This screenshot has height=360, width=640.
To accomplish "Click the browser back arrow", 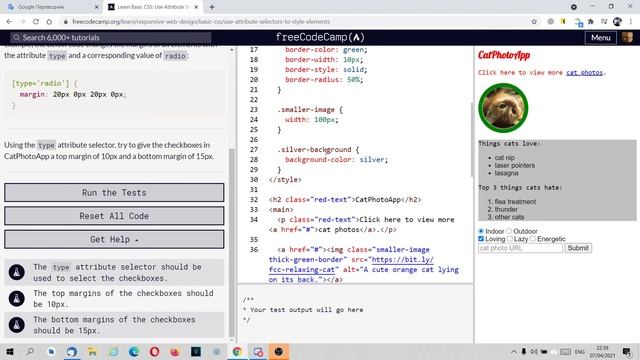I will (9, 22).
